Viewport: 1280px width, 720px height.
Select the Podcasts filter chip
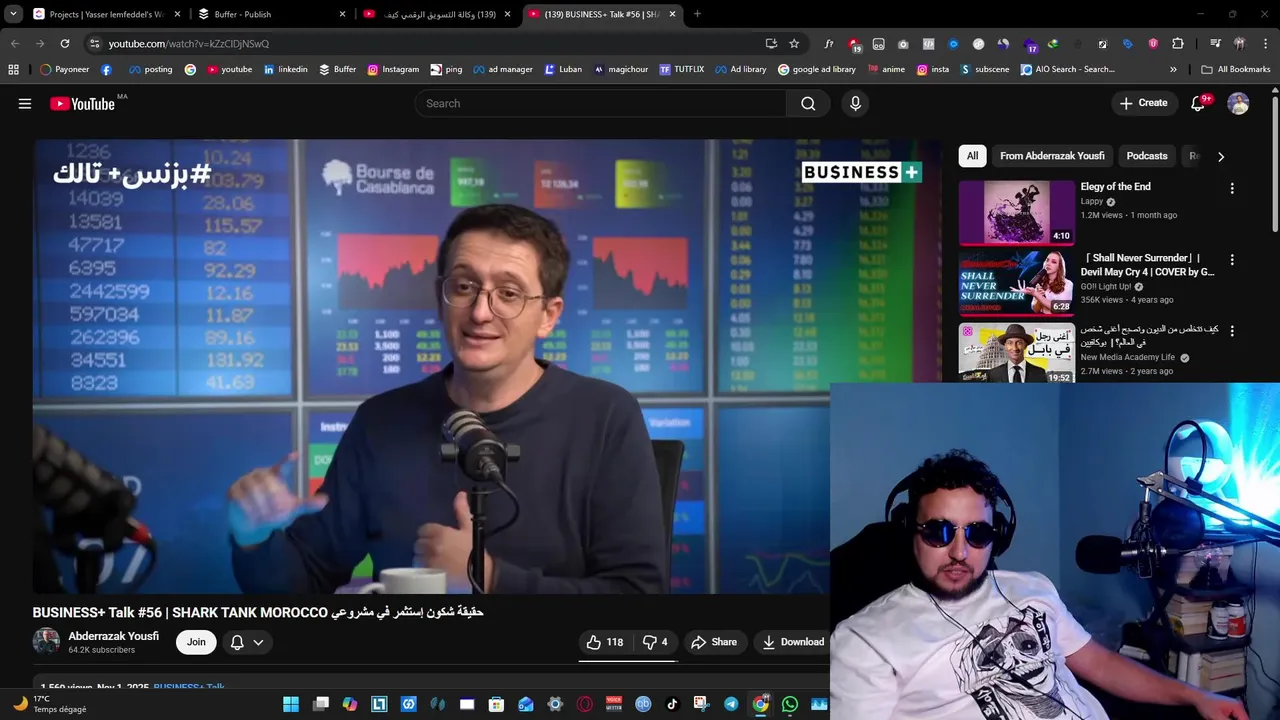[1147, 156]
